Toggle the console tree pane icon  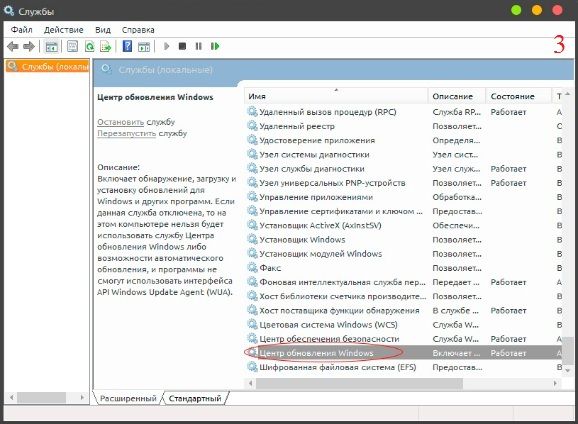pos(51,46)
